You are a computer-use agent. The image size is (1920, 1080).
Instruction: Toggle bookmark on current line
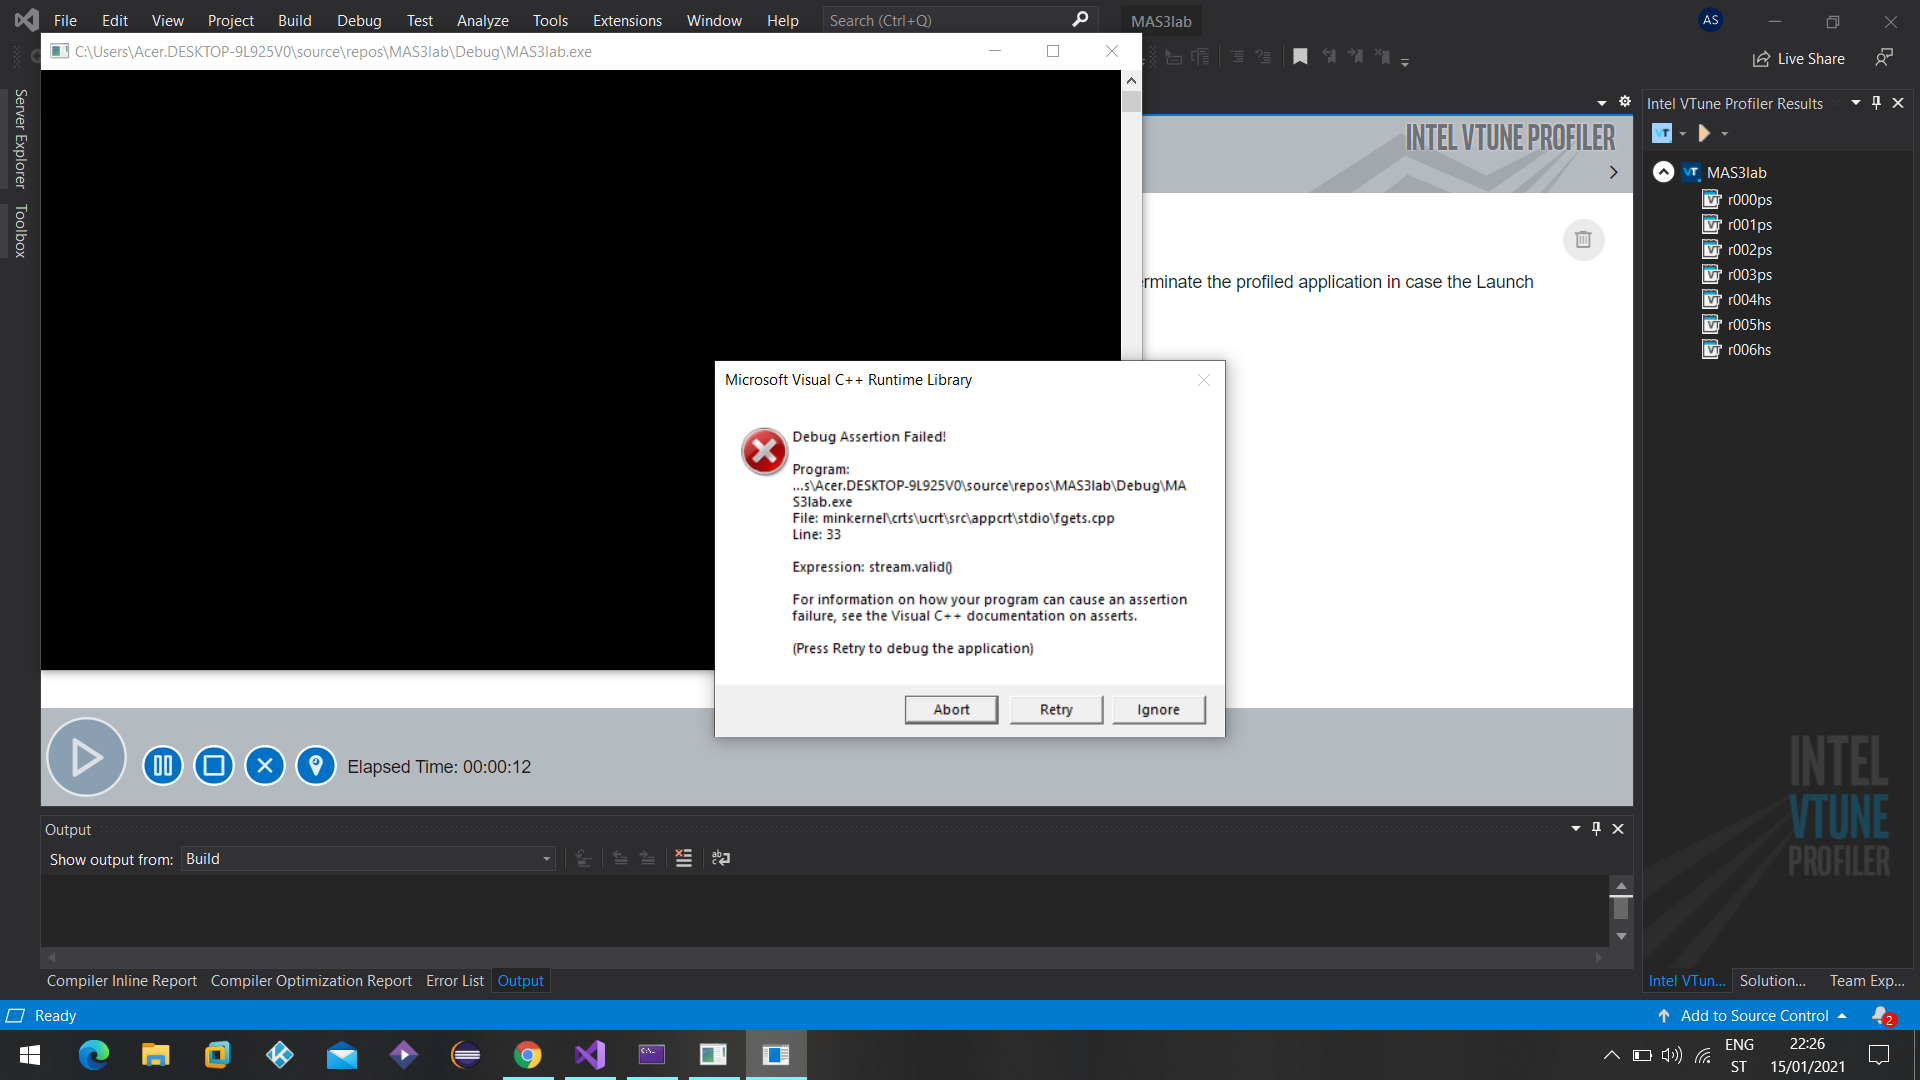click(x=1300, y=57)
